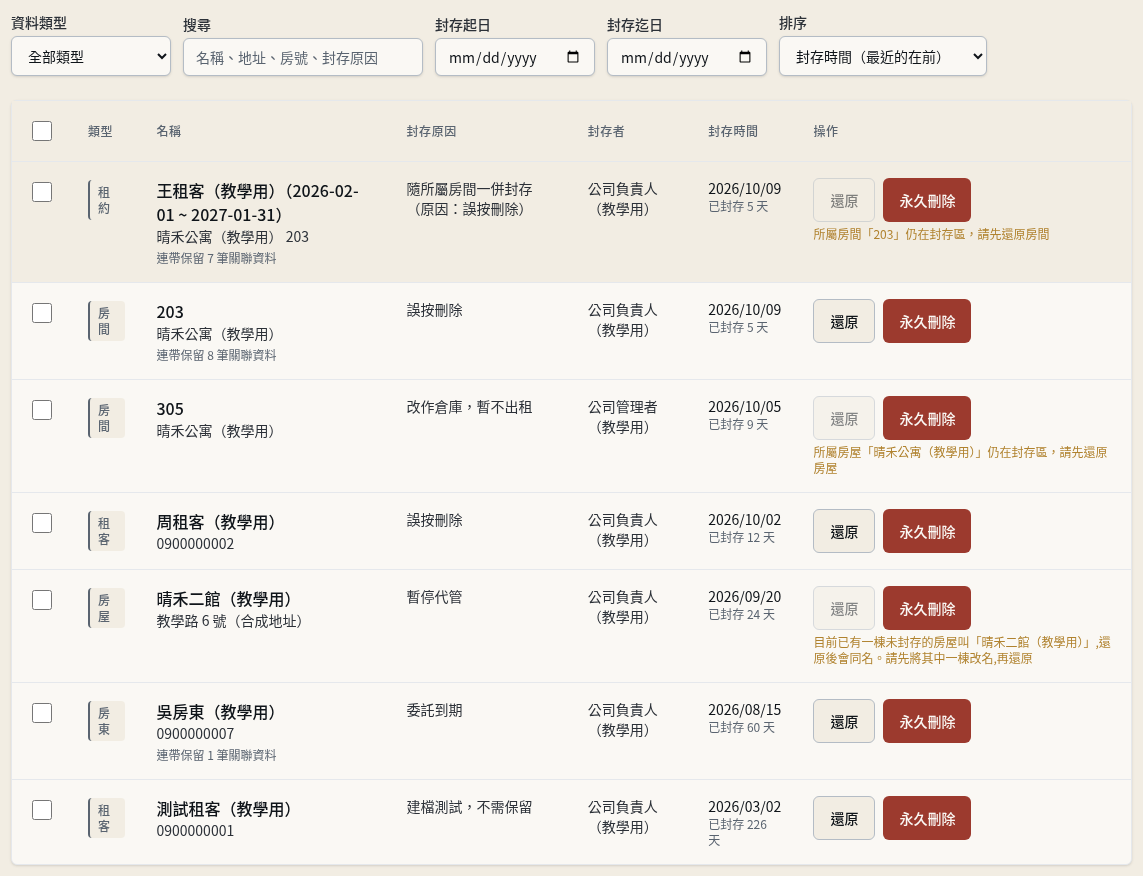
Task: Click warning about room 203 still archived
Action: [x=931, y=235]
